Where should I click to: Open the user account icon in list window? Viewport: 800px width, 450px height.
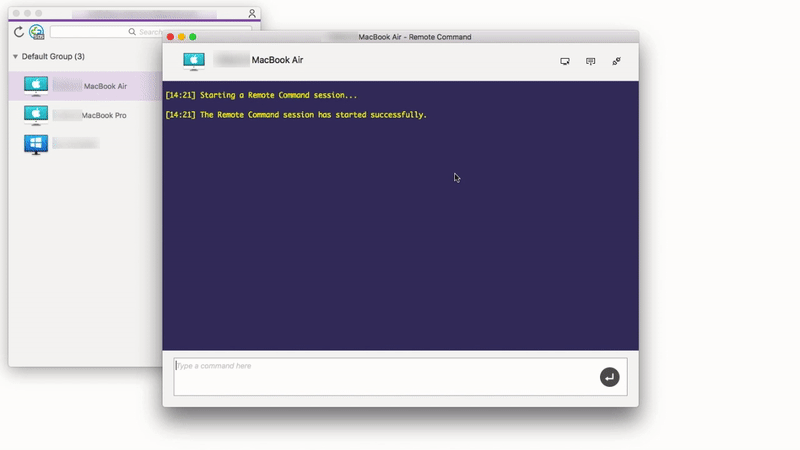(x=252, y=13)
